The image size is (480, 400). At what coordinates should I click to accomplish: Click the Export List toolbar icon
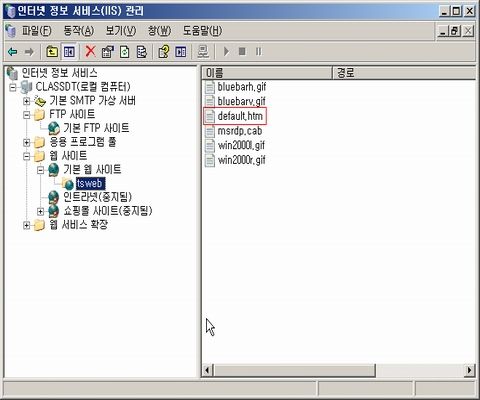142,52
